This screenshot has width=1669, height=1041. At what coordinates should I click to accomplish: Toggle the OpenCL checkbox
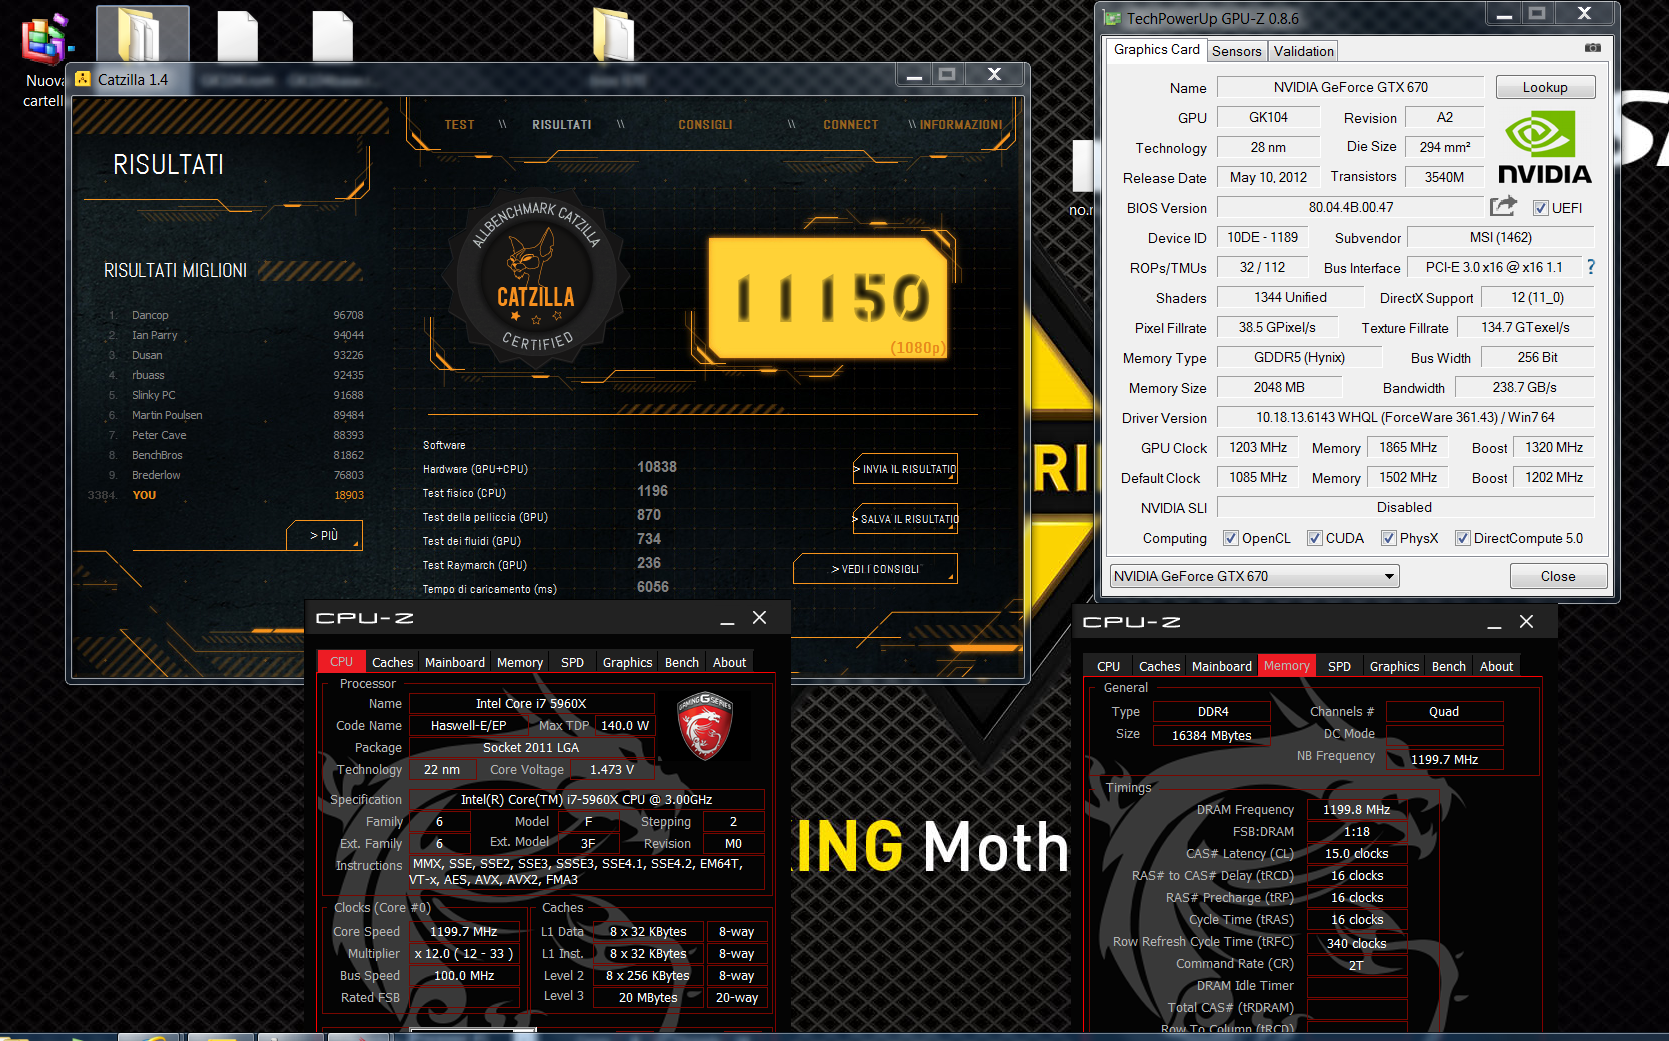(1231, 538)
